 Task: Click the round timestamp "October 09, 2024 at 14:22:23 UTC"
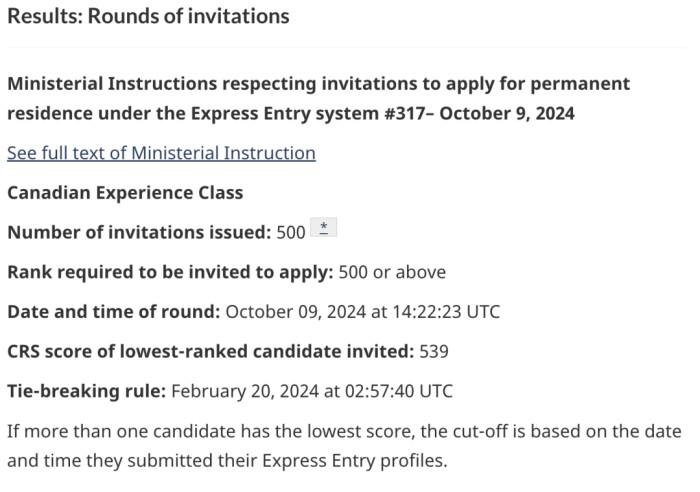(x=362, y=311)
